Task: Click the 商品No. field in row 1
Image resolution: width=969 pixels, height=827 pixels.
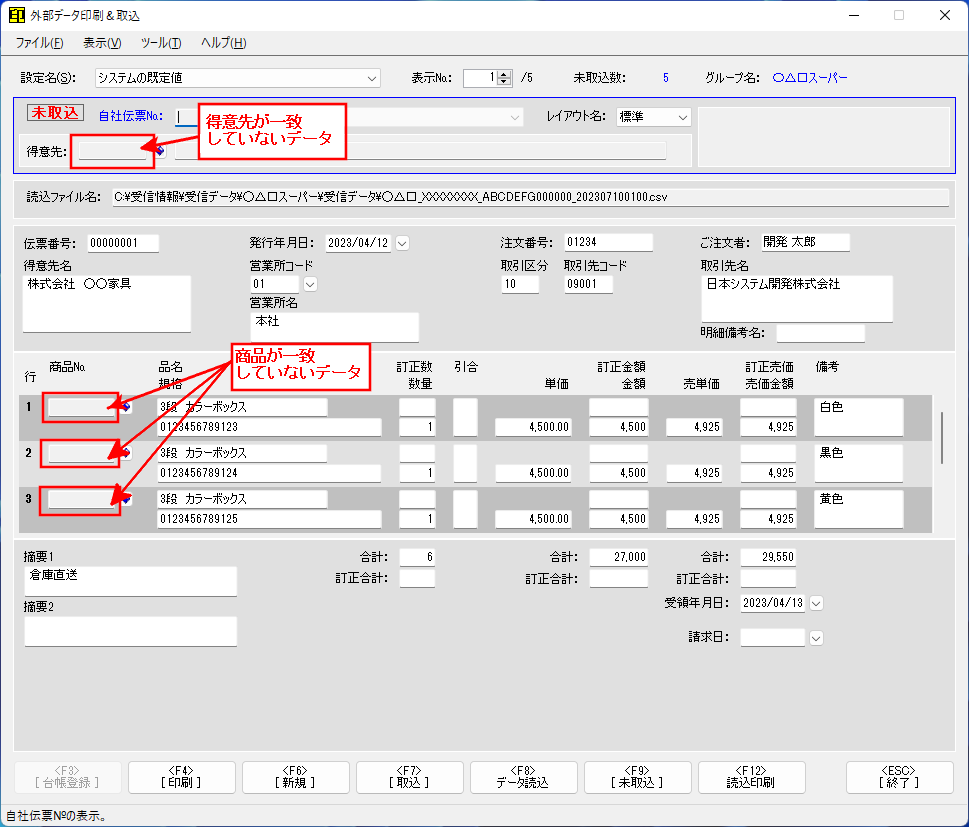Action: pos(82,407)
